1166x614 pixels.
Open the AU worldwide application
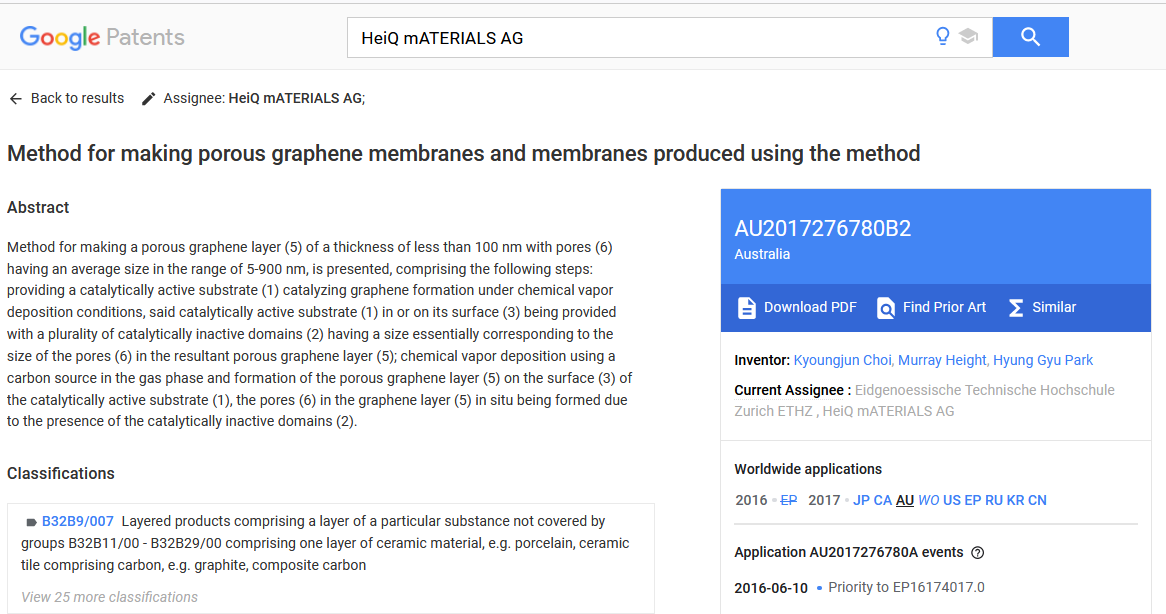click(x=905, y=500)
